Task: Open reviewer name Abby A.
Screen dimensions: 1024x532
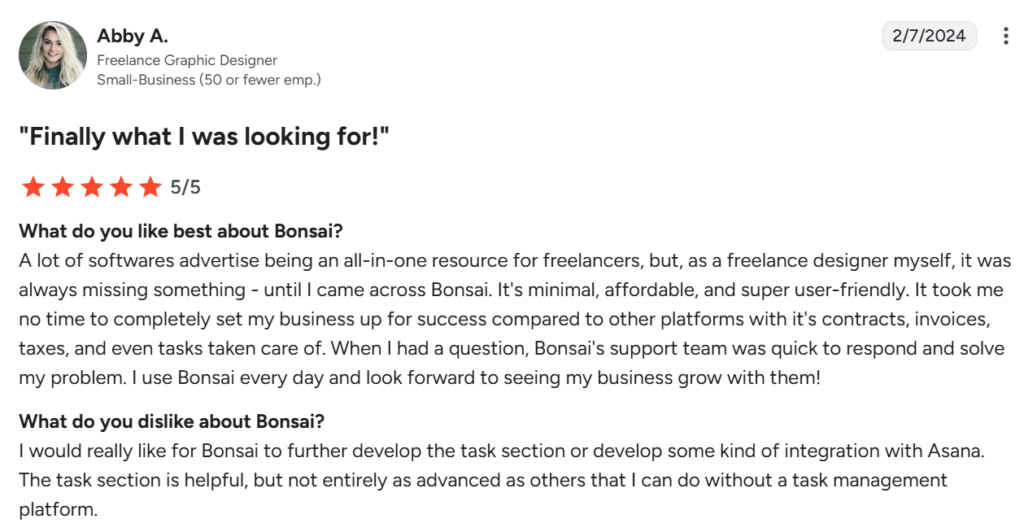Action: pos(134,36)
